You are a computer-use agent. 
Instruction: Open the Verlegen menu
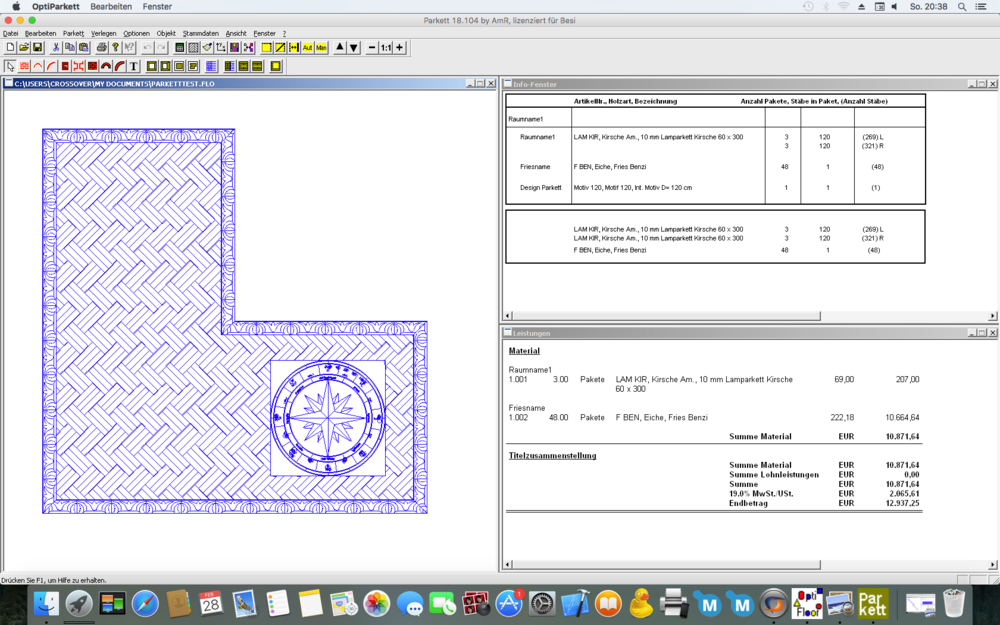click(x=104, y=33)
